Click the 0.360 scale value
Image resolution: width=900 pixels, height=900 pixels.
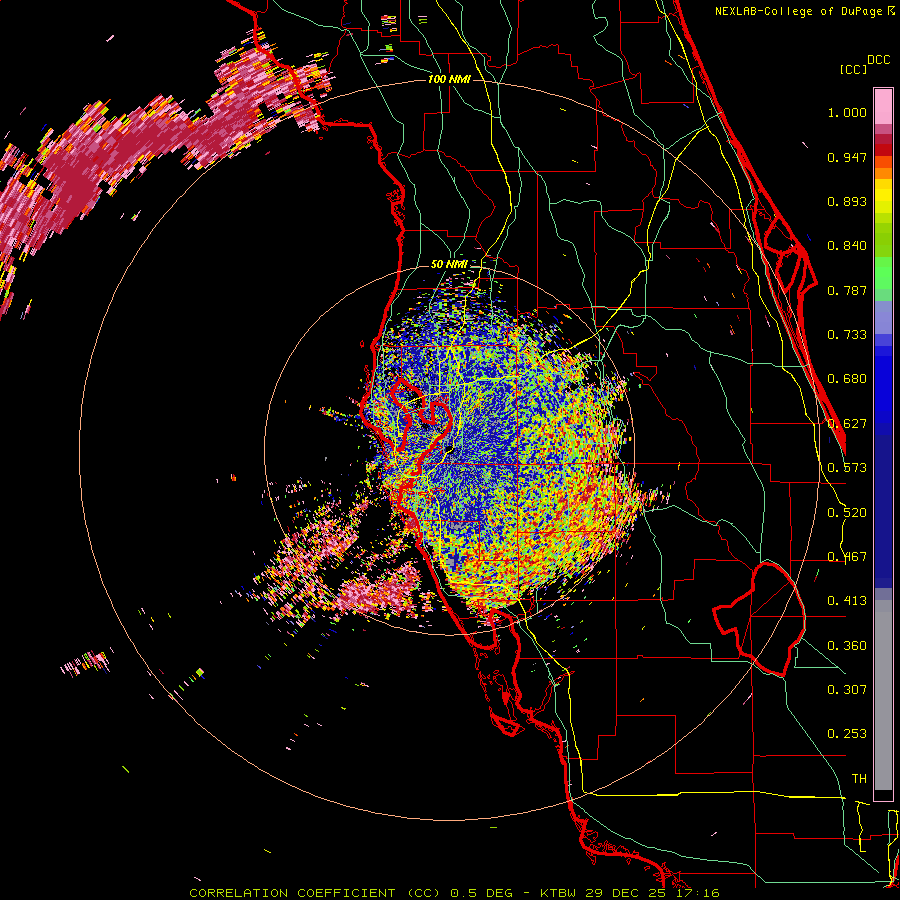pyautogui.click(x=847, y=646)
